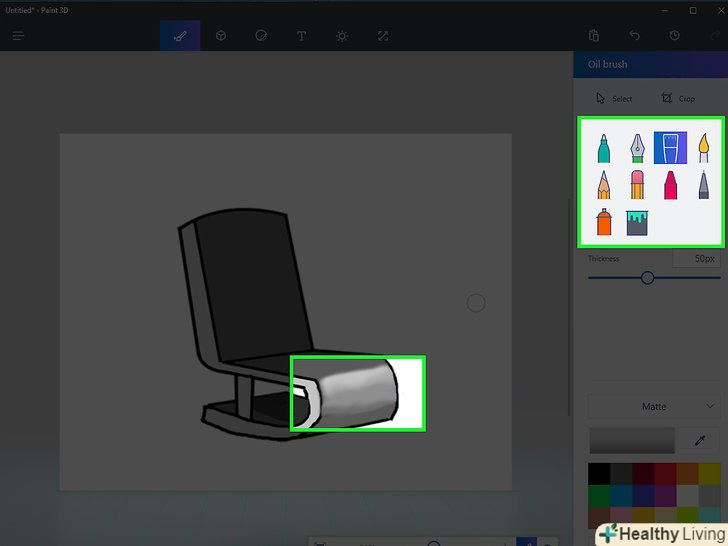Switch to the 3D shapes tab
This screenshot has width=728, height=546.
(x=220, y=36)
